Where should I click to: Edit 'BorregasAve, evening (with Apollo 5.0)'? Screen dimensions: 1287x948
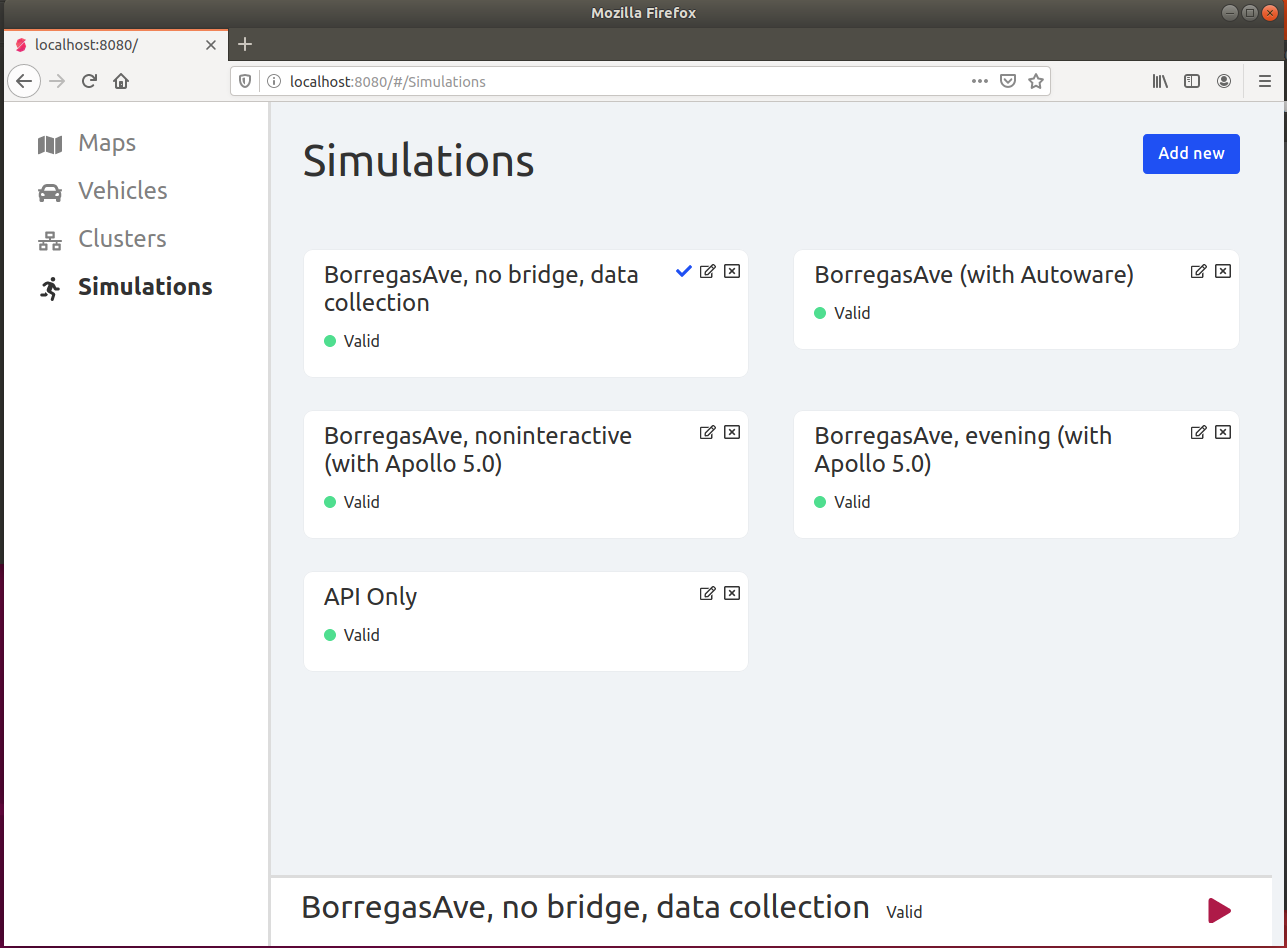[1198, 431]
